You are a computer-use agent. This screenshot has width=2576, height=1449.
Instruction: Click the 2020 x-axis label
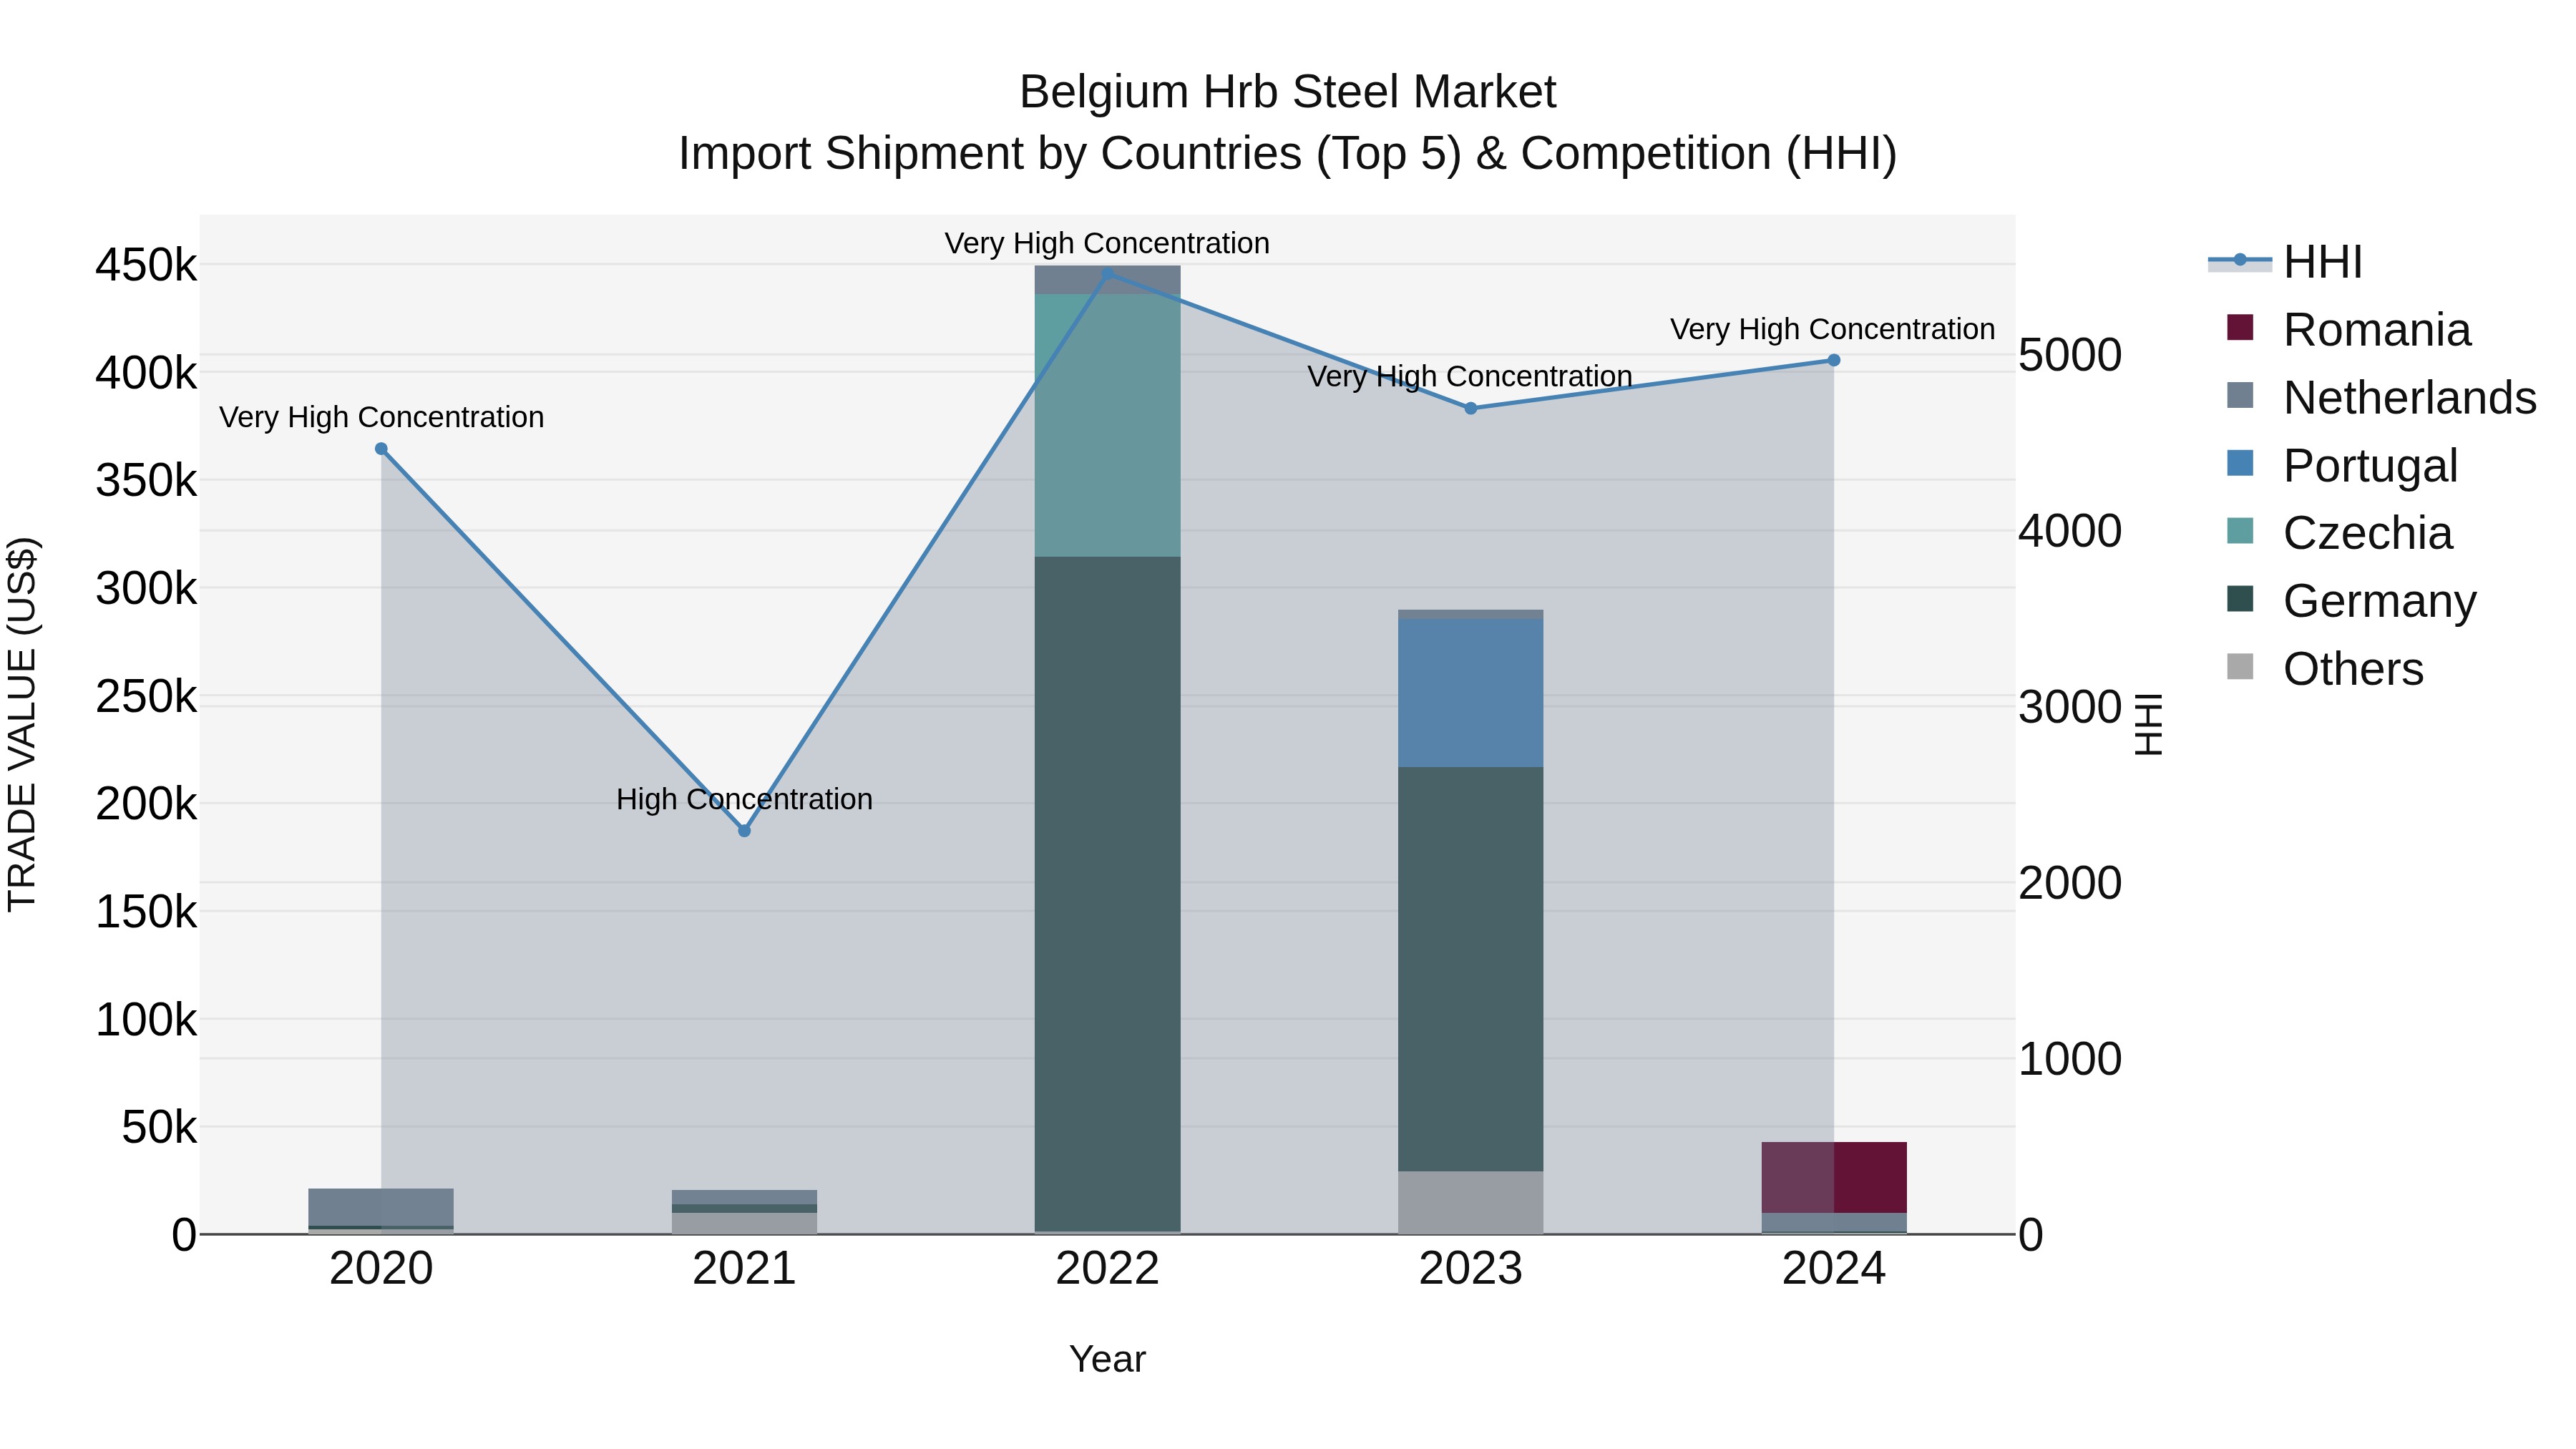coord(381,1269)
